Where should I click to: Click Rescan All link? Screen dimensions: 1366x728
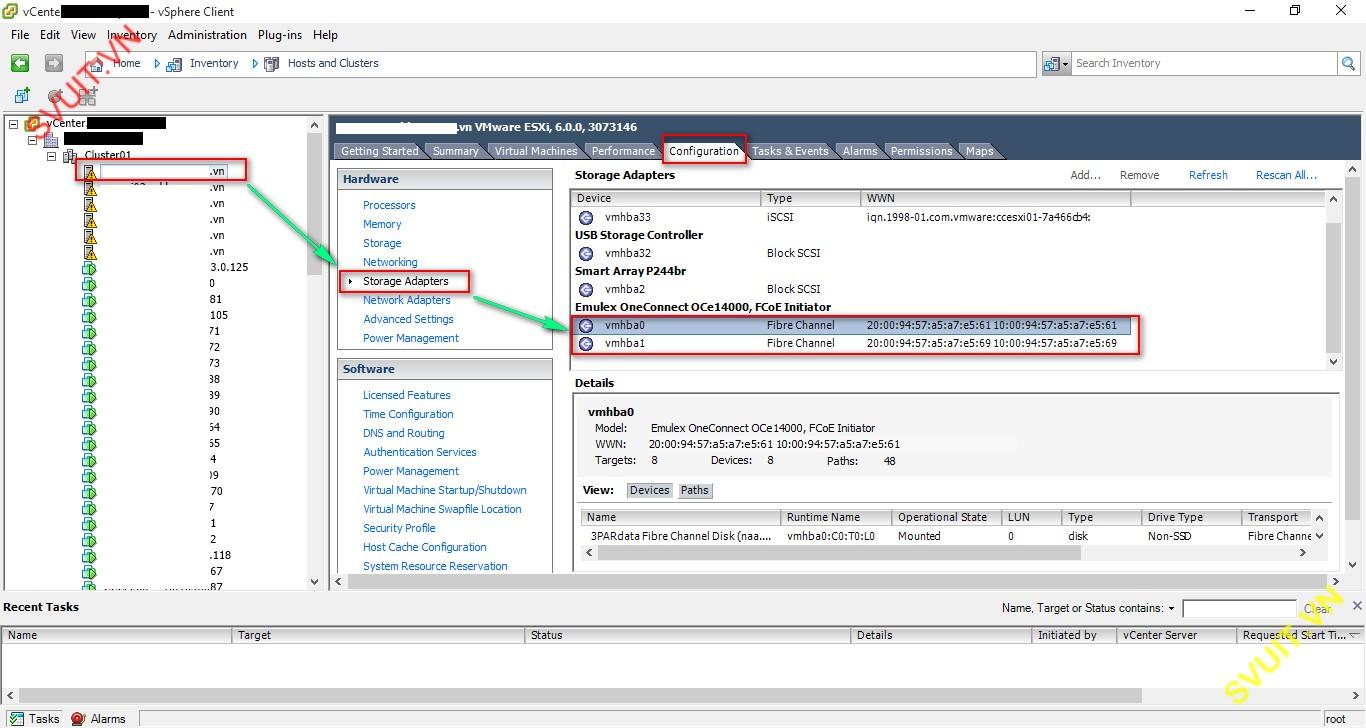[1286, 175]
